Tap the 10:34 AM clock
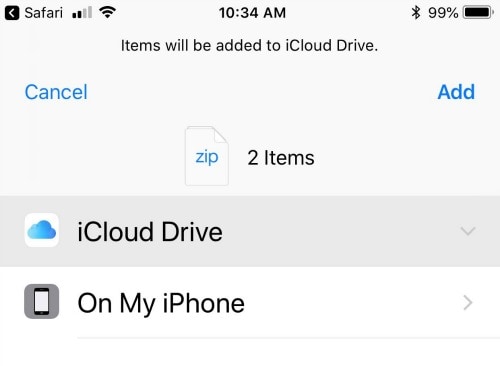This screenshot has height=366, width=500. pos(252,13)
